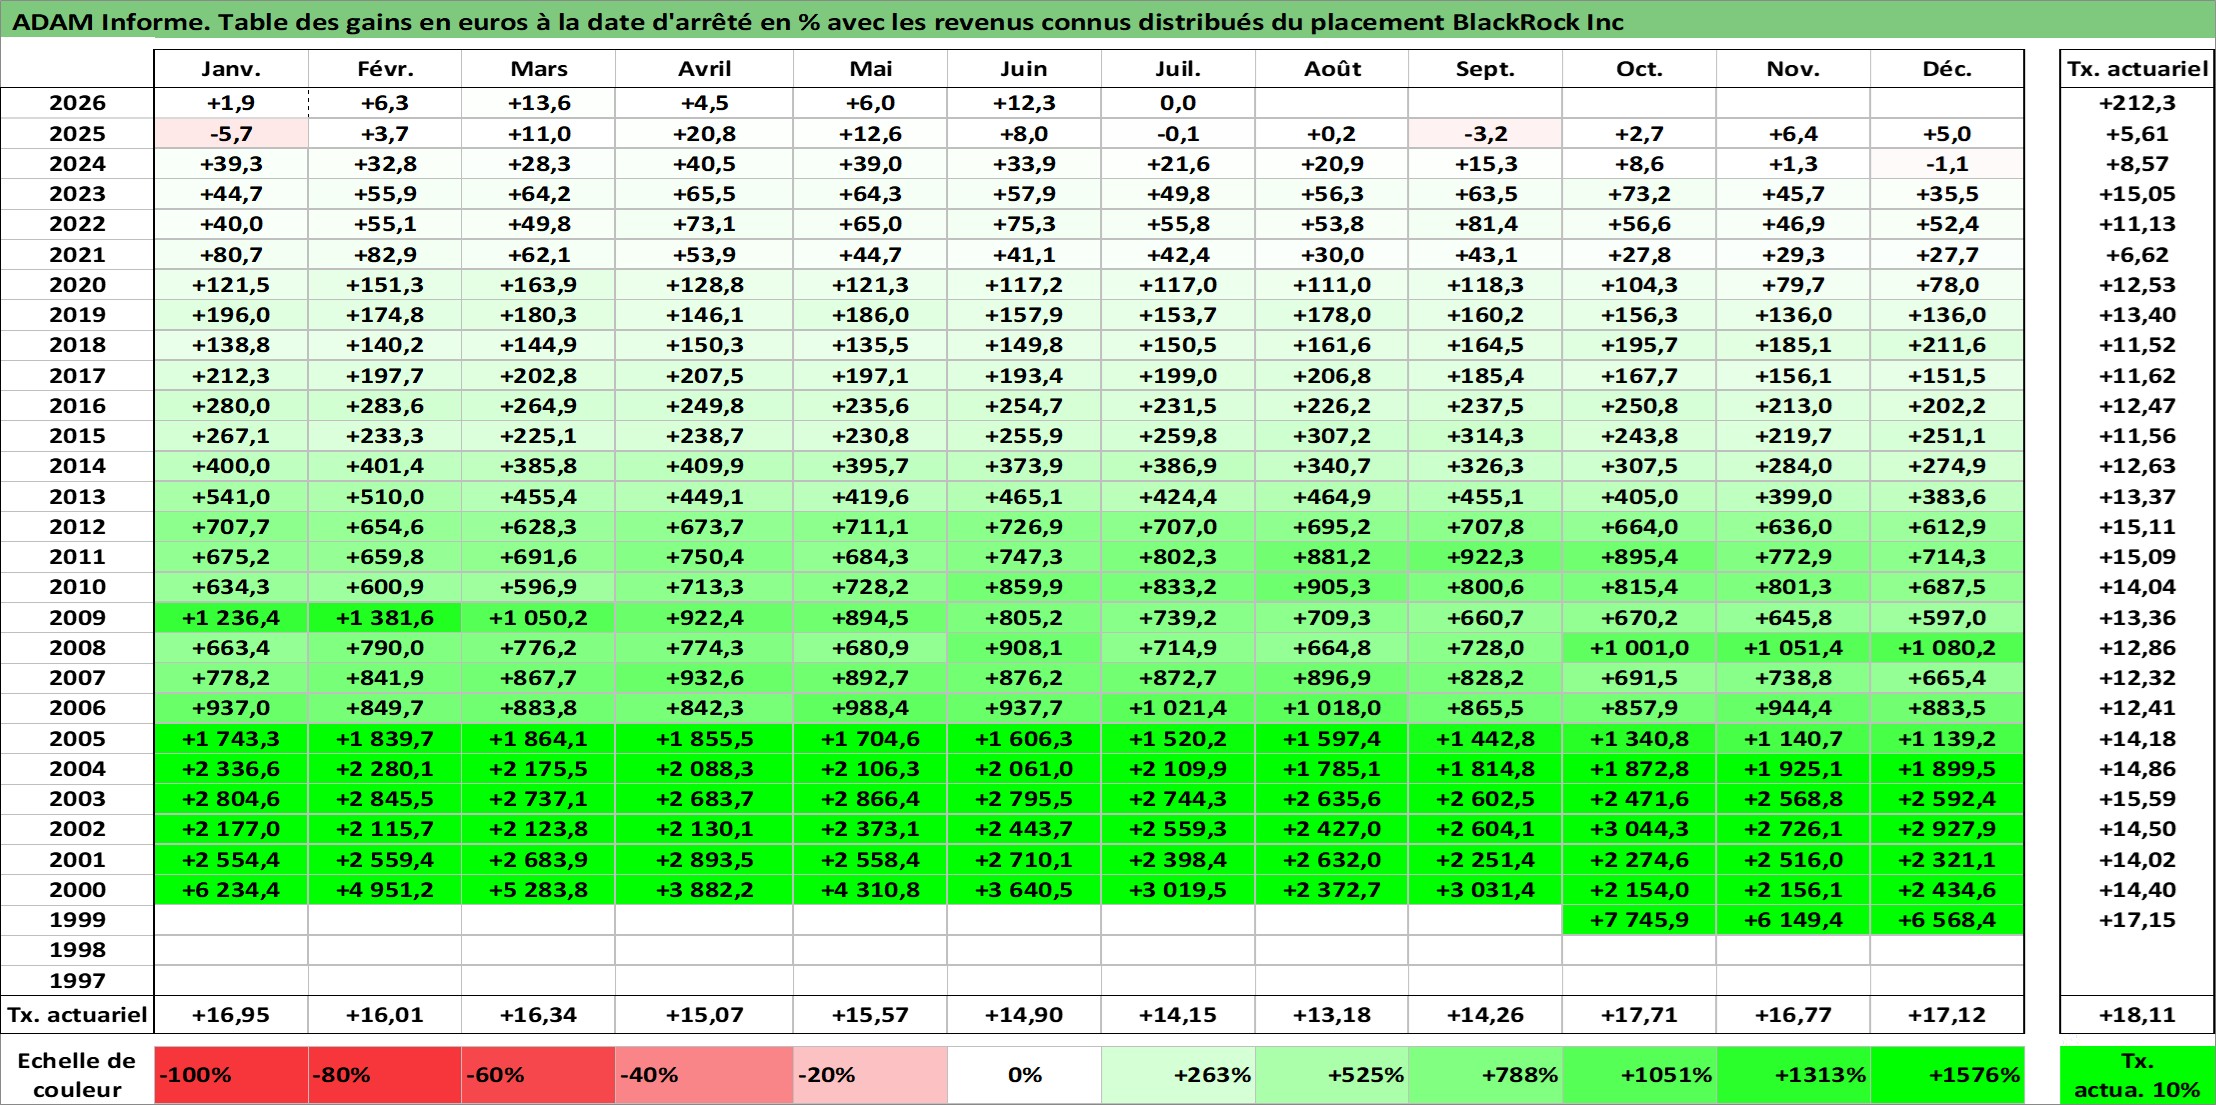Click the 2026 row label
The width and height of the screenshot is (2216, 1105).
click(x=77, y=103)
